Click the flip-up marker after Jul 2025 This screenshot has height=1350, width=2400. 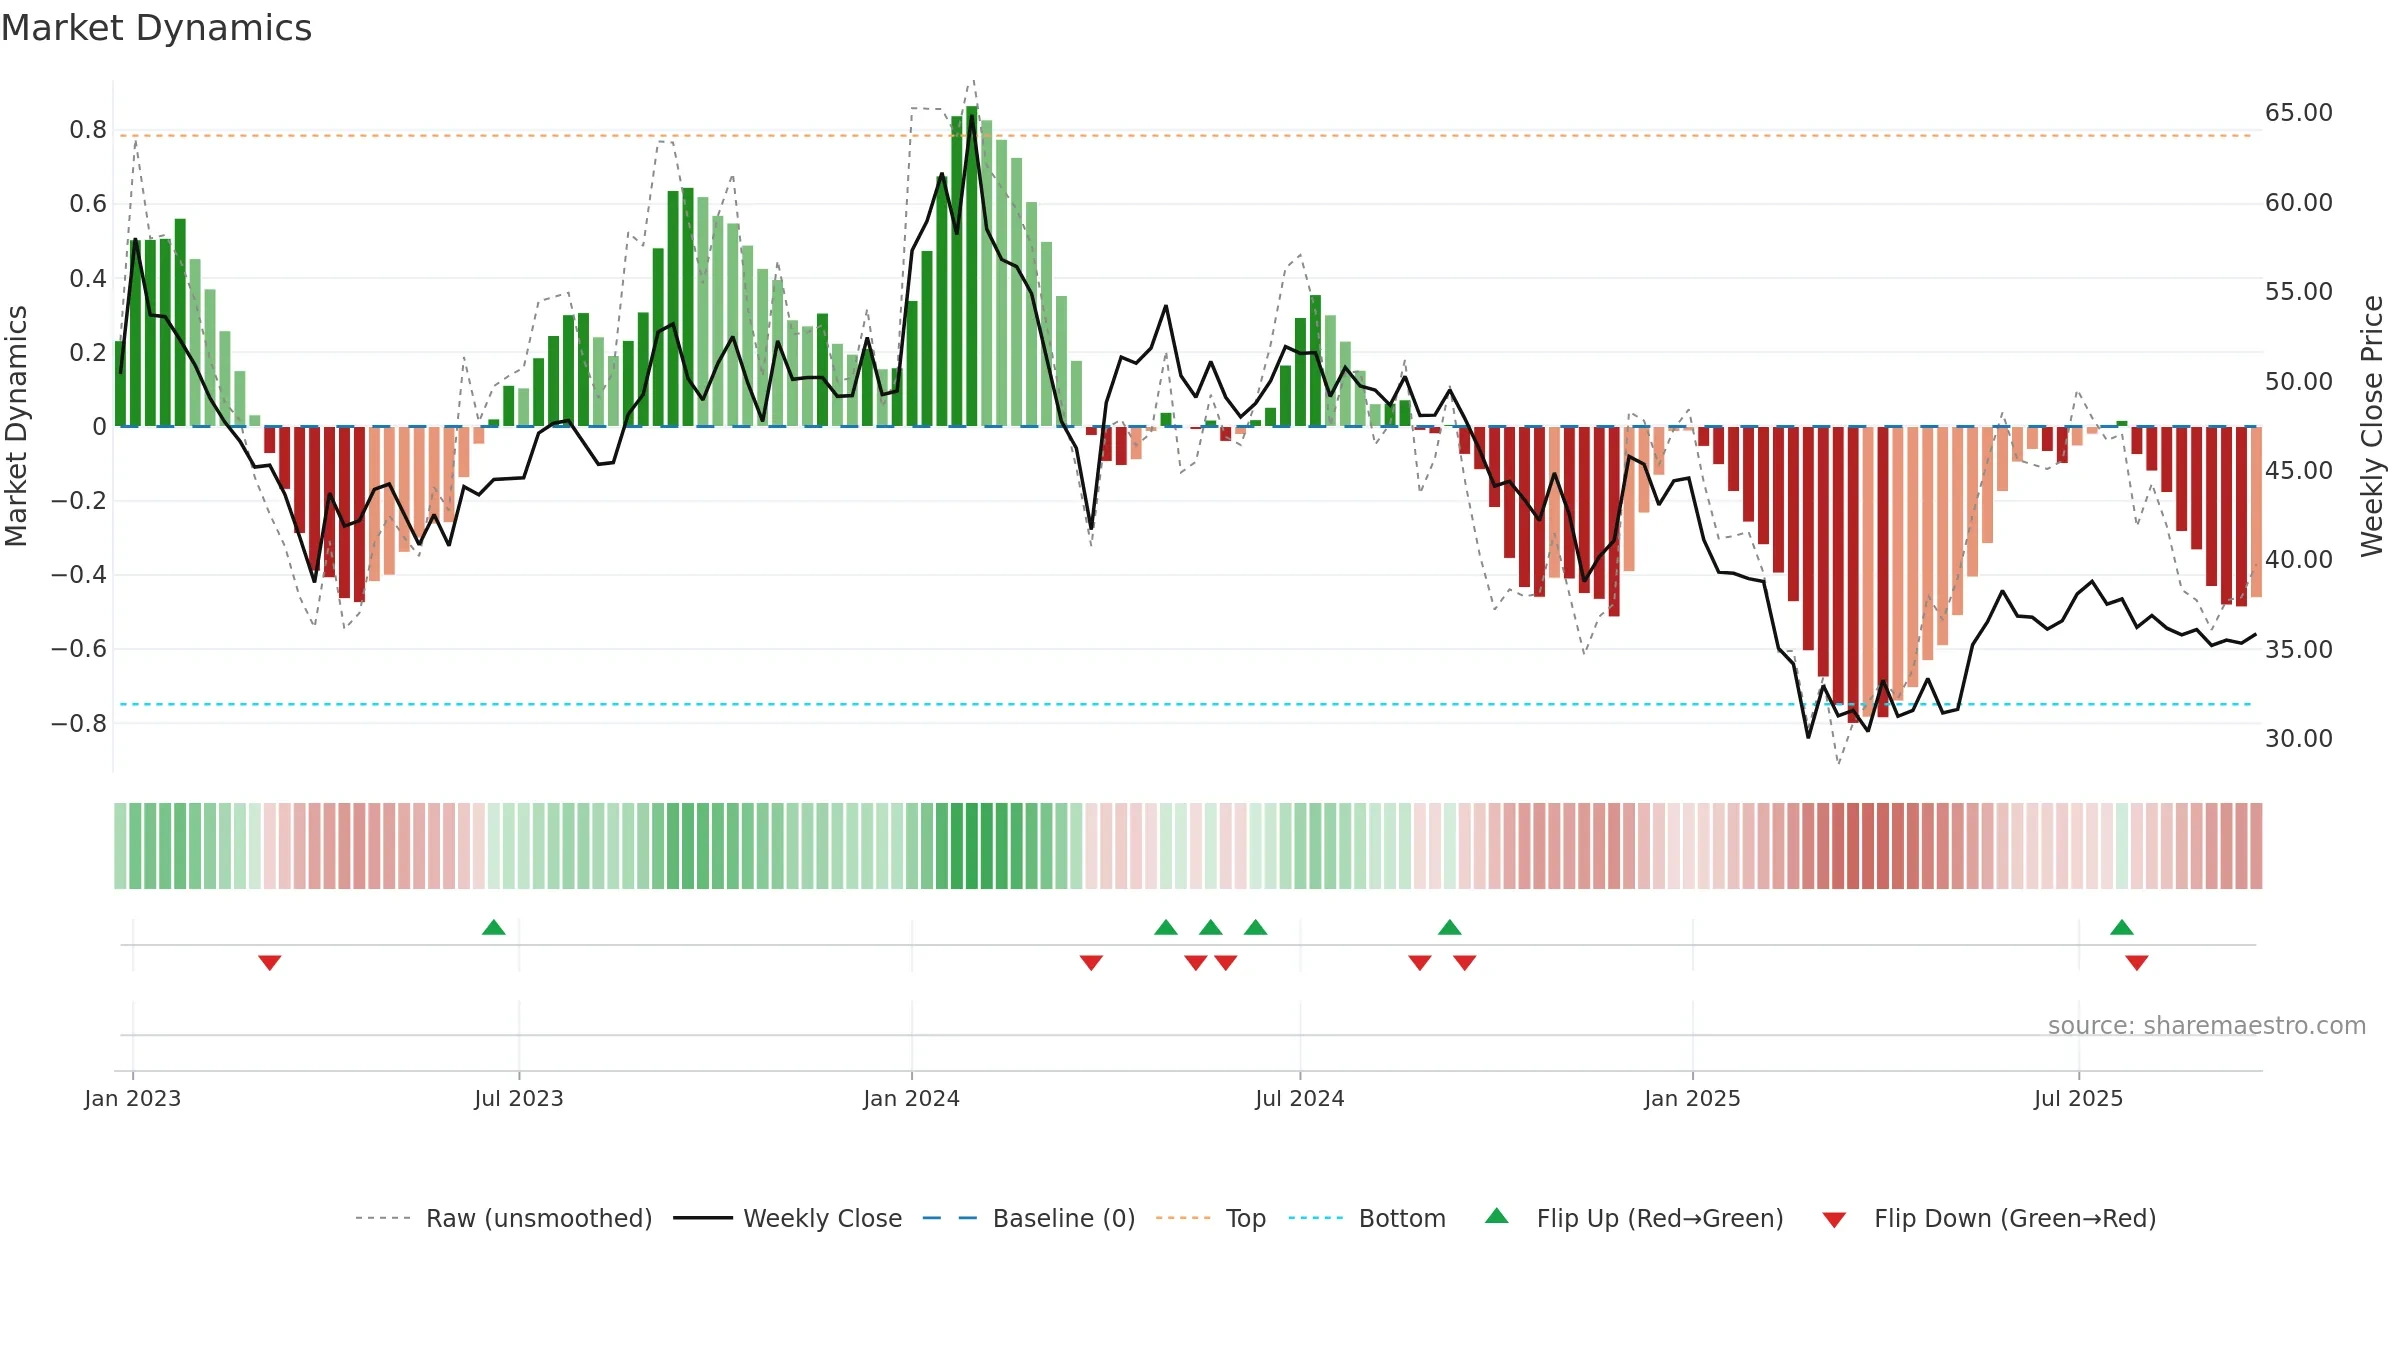coord(2122,927)
